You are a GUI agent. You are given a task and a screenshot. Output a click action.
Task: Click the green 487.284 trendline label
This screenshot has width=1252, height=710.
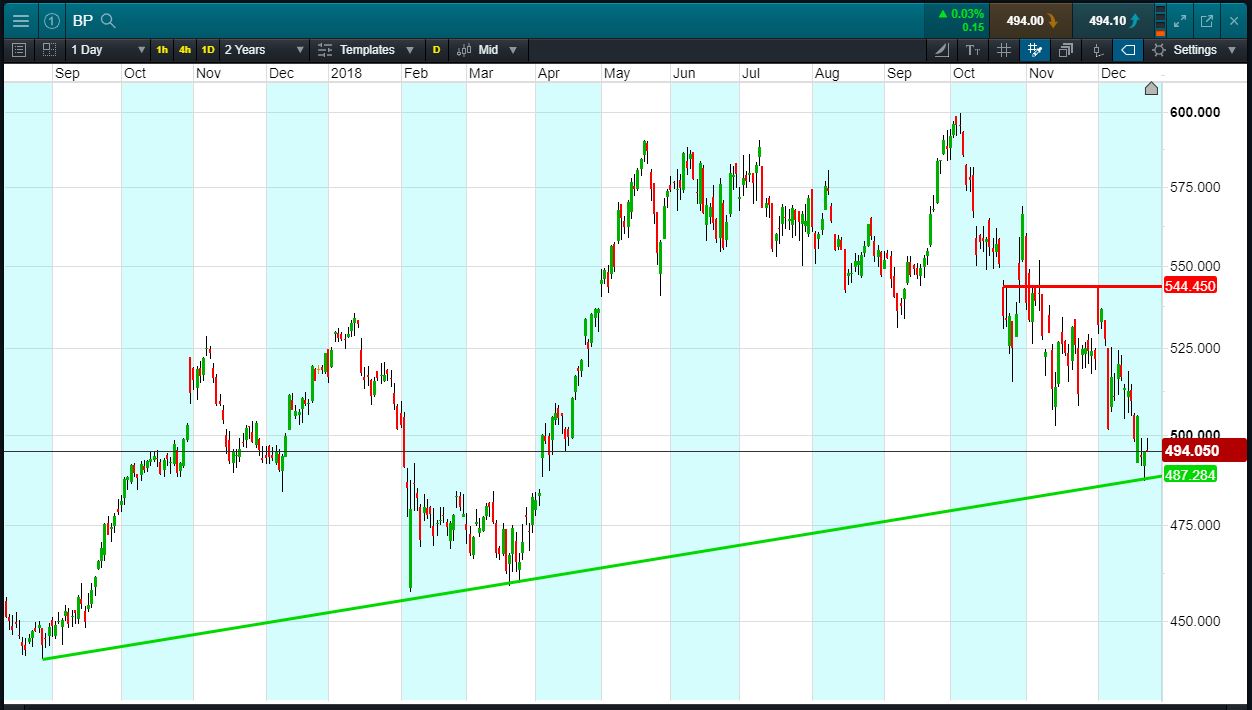pyautogui.click(x=1190, y=475)
